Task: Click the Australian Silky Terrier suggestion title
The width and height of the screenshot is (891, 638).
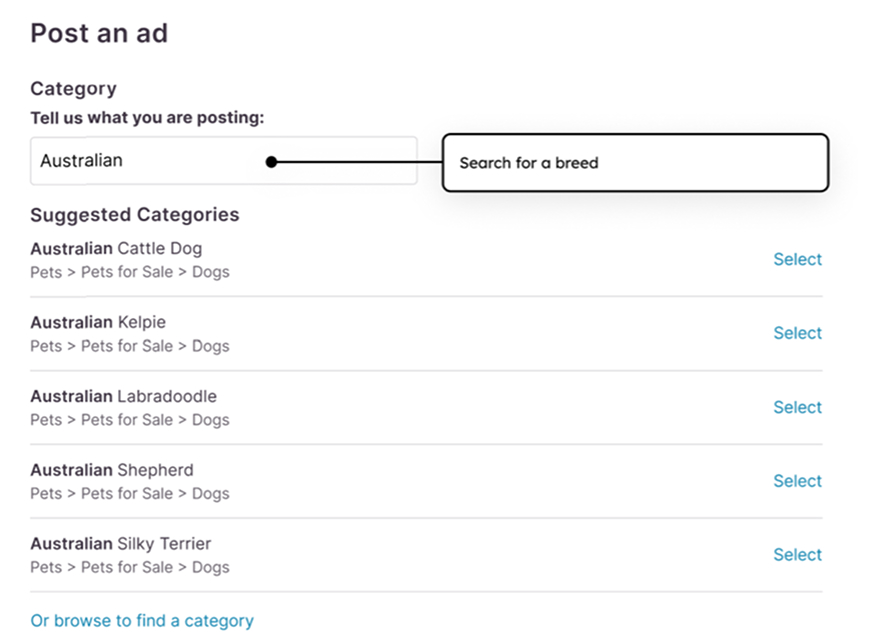Action: click(121, 544)
